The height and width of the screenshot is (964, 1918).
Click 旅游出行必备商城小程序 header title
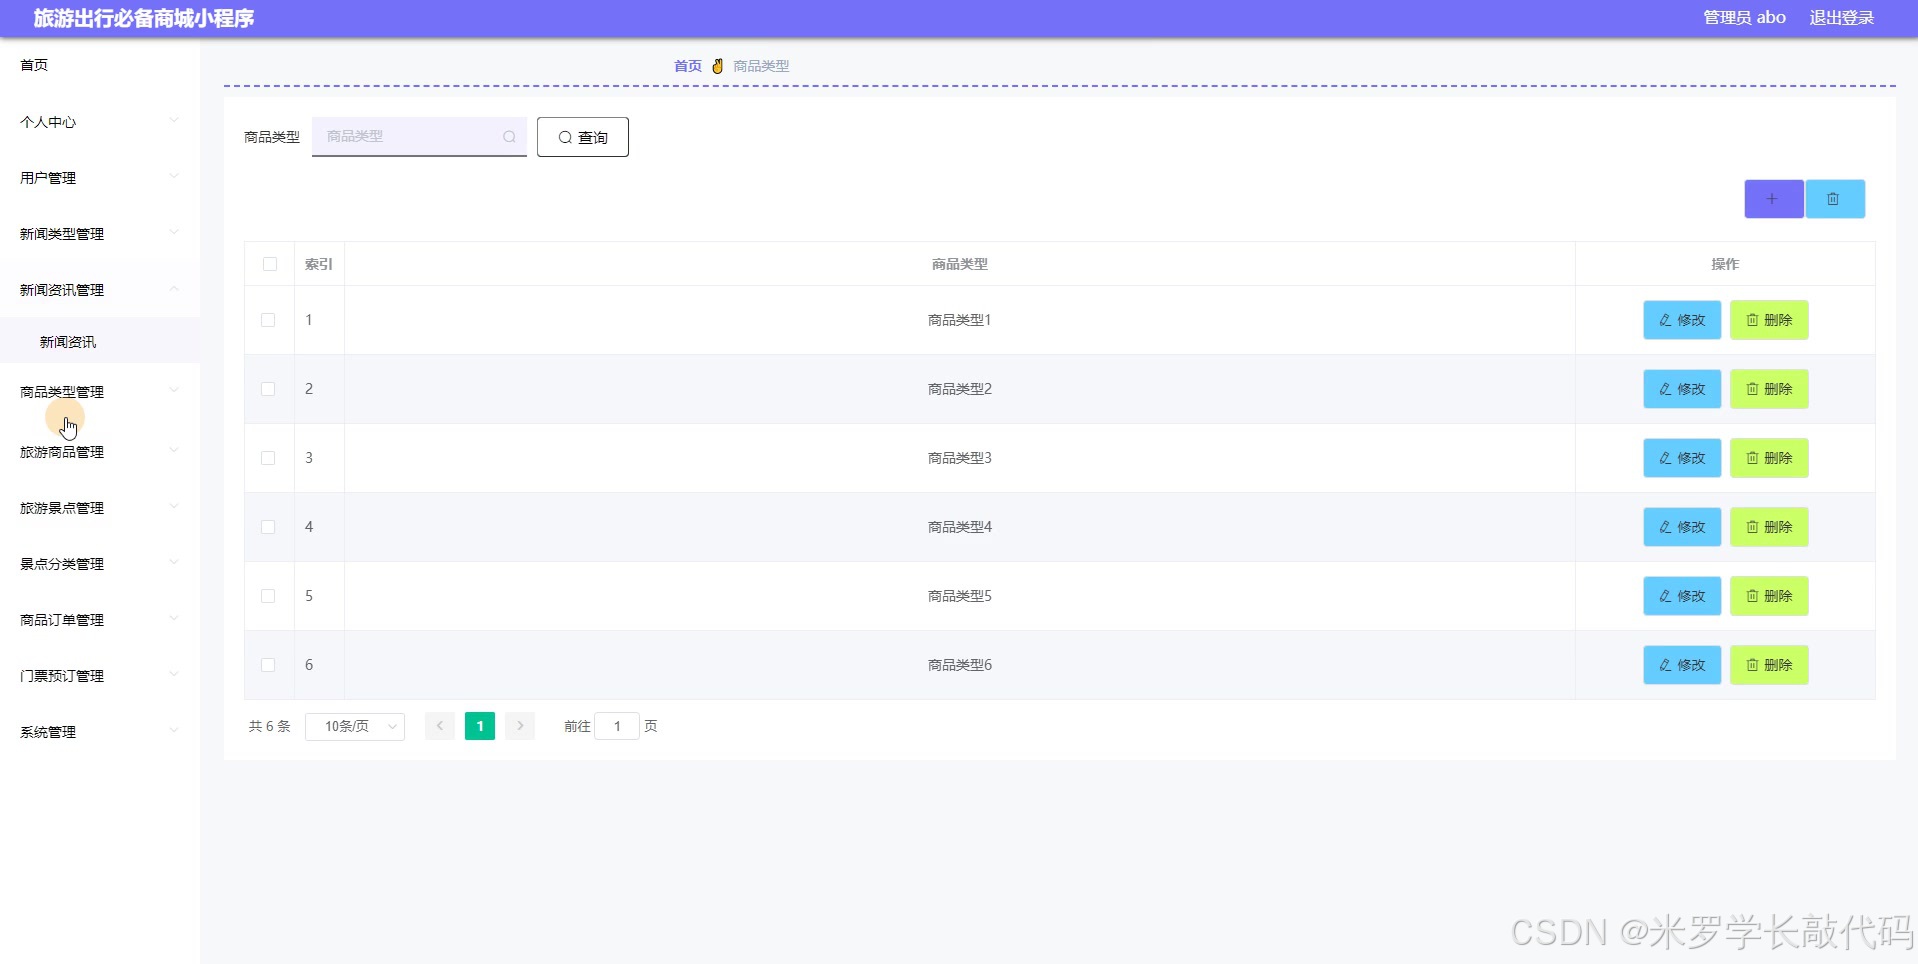(144, 18)
